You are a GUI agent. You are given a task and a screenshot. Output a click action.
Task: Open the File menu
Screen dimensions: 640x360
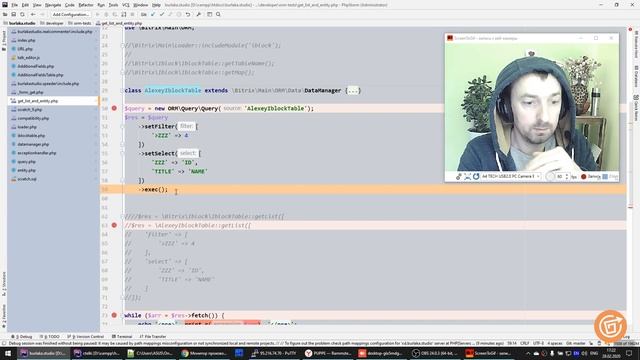click(15, 5)
